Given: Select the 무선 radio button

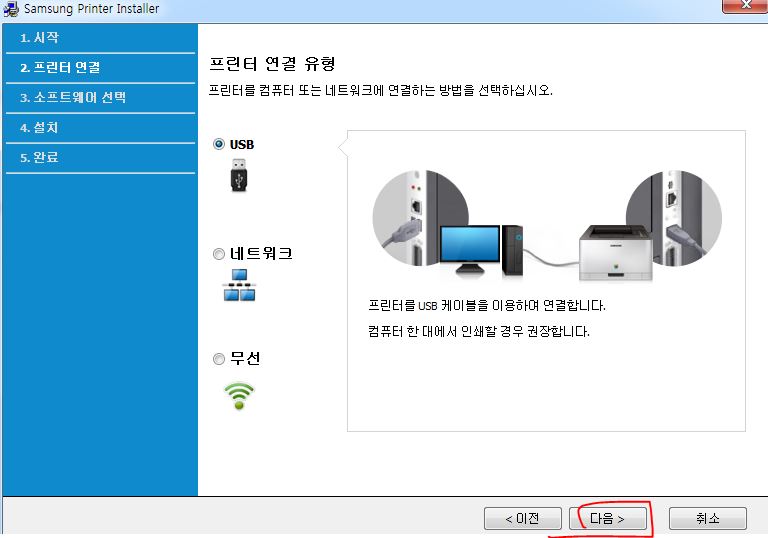Looking at the screenshot, I should coord(218,359).
